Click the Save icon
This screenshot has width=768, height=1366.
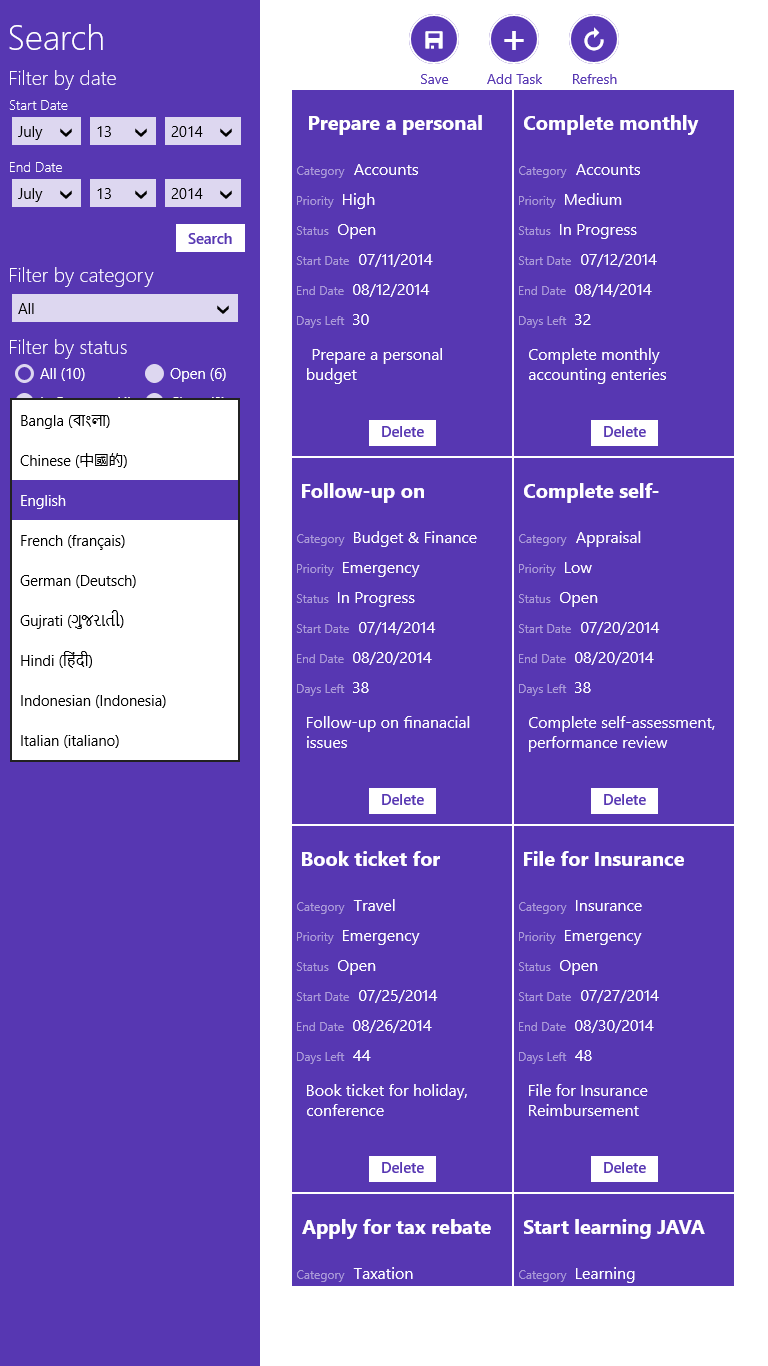point(434,40)
